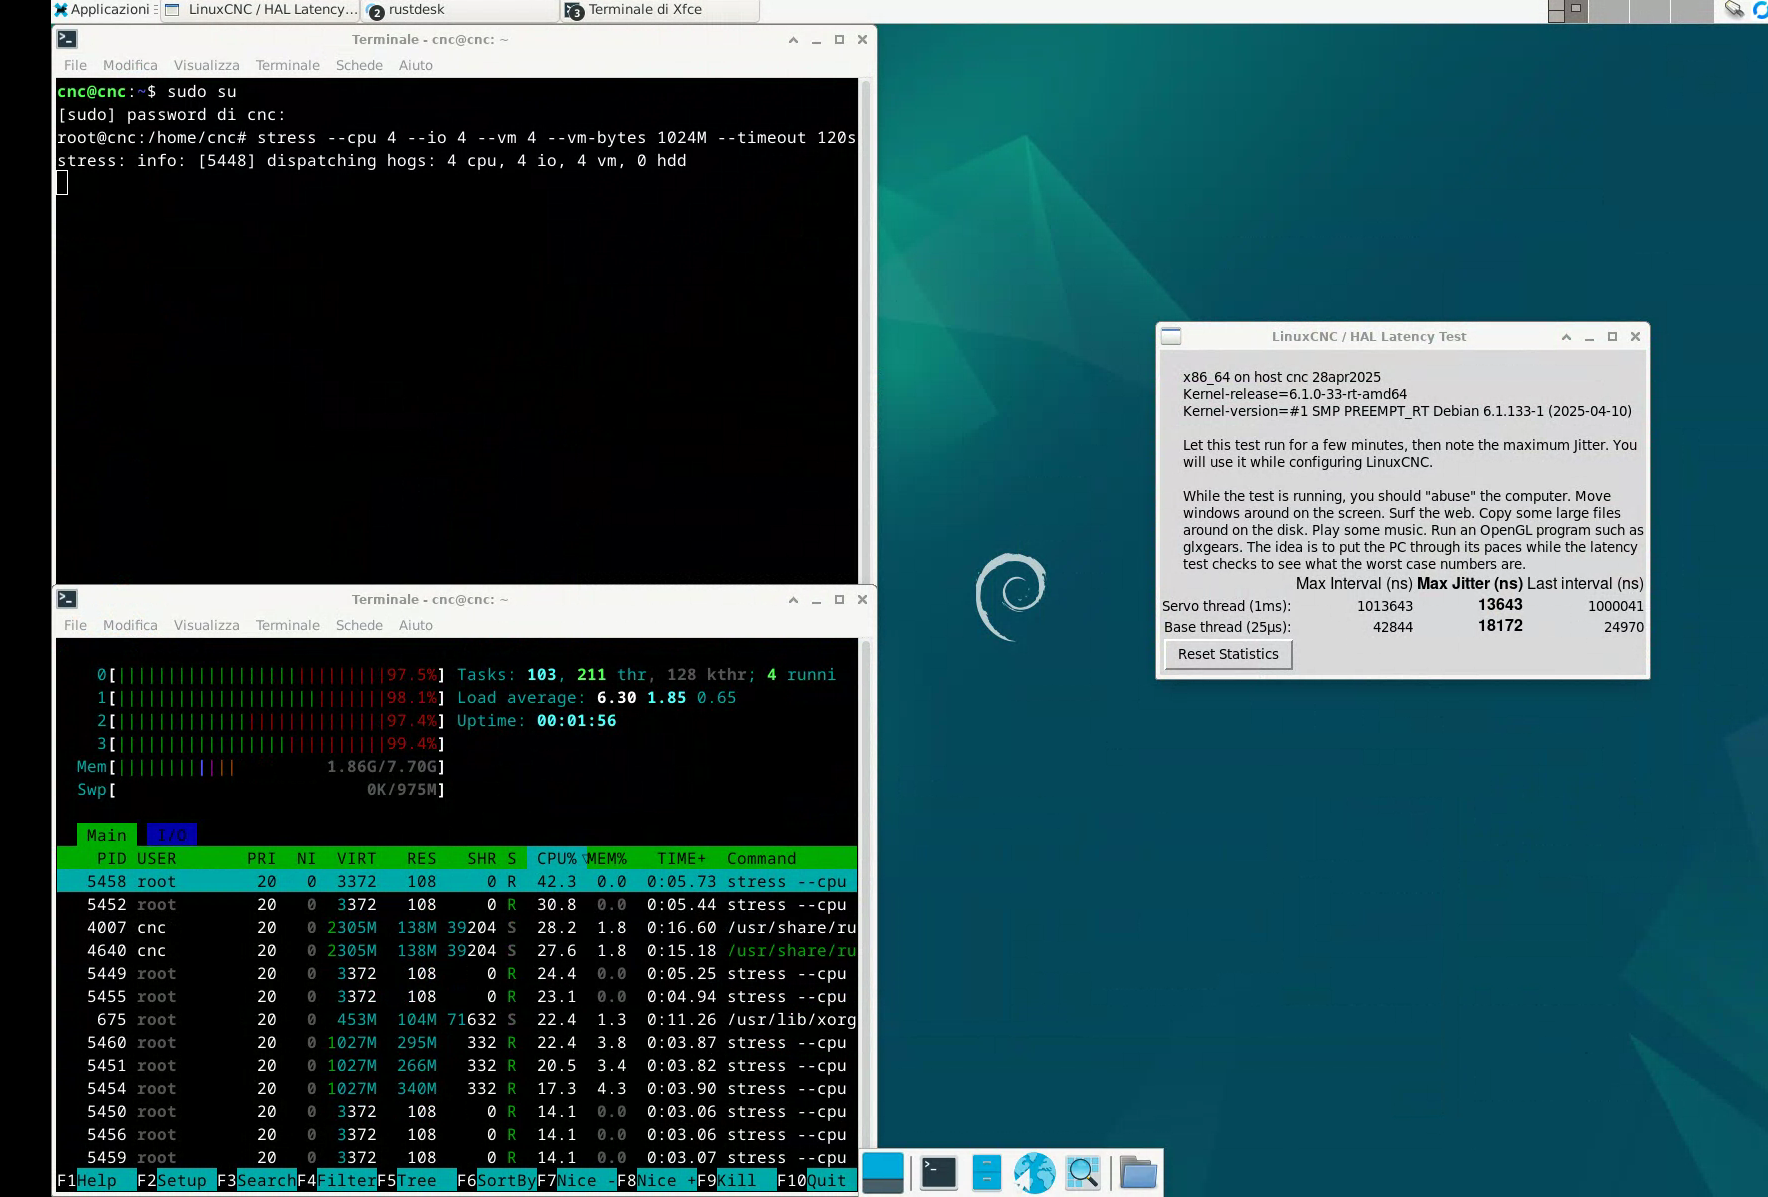Click the HAL Latency Test window menu icon
This screenshot has width=1768, height=1197.
point(1171,336)
